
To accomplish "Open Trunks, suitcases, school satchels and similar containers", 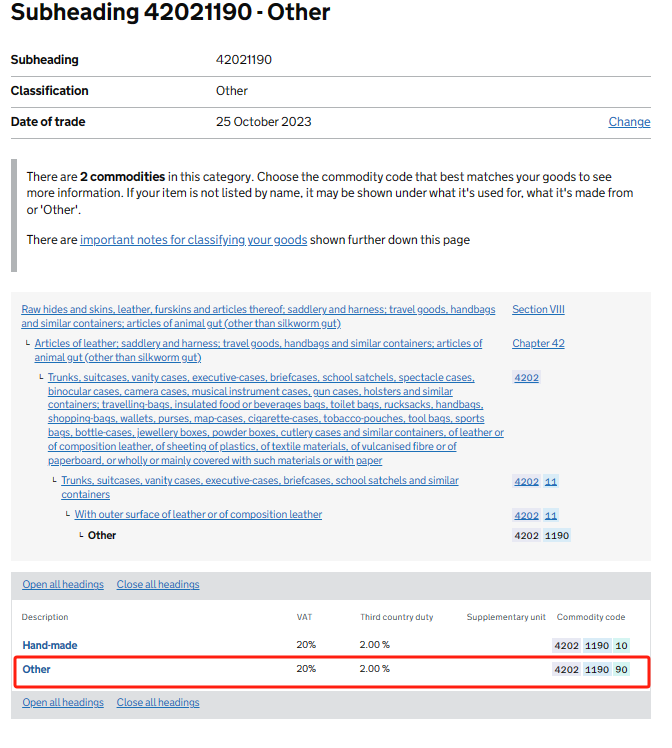I will [259, 488].
